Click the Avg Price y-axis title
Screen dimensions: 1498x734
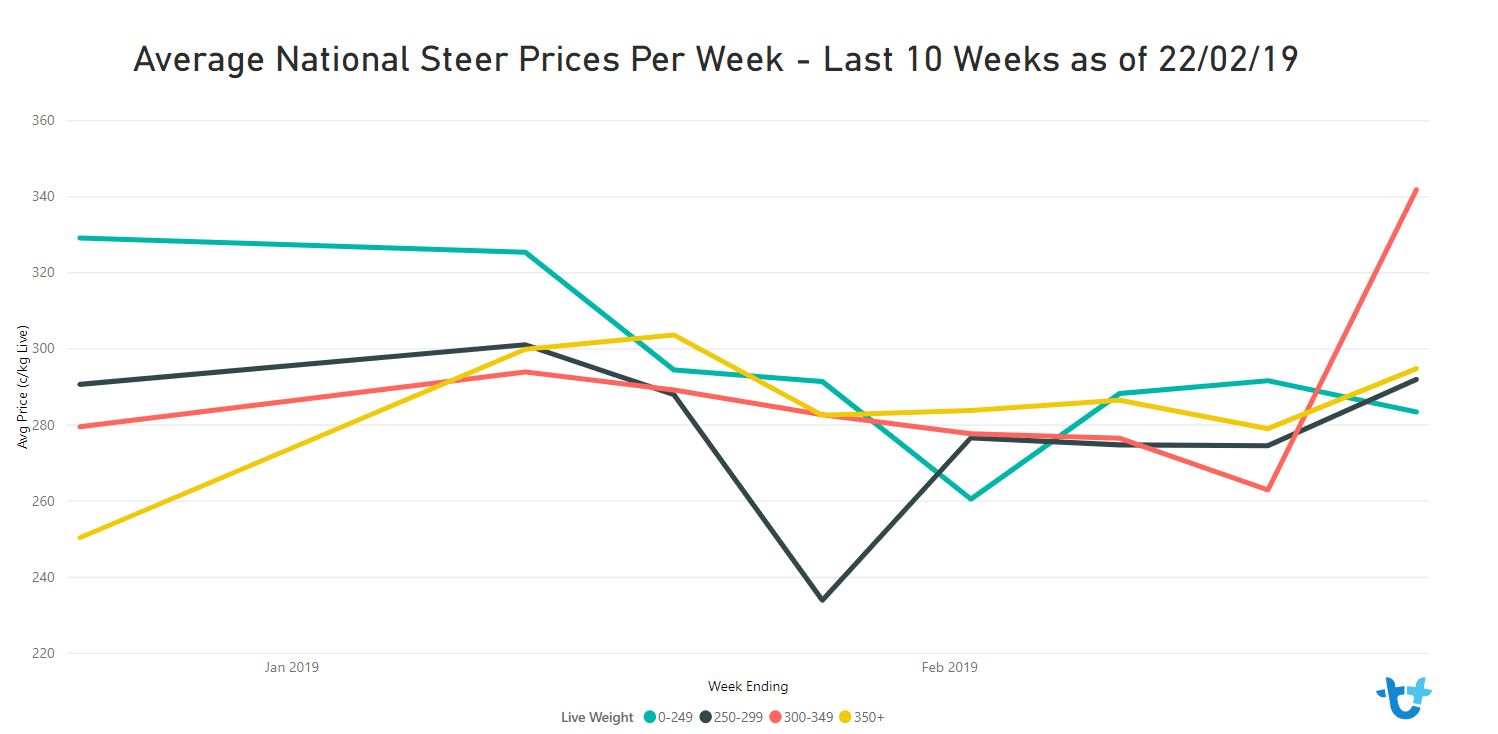(22, 387)
